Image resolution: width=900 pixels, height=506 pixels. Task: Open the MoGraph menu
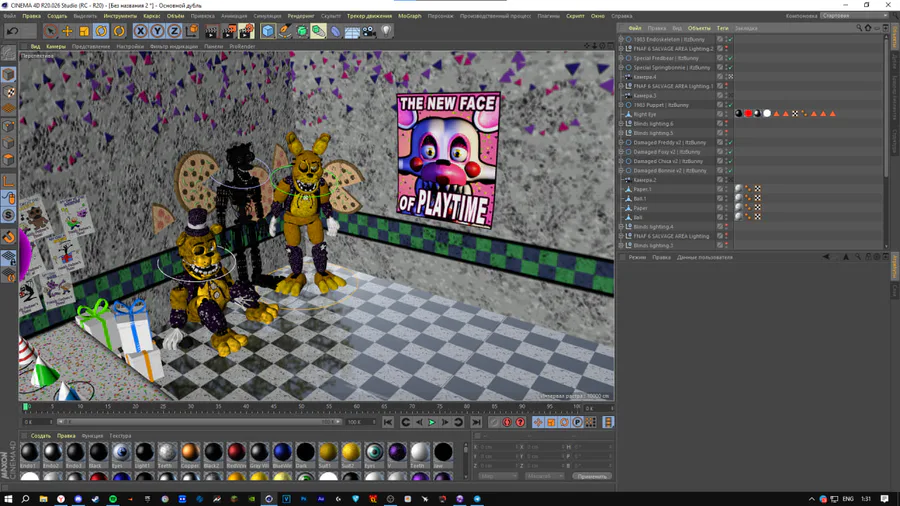[x=409, y=16]
